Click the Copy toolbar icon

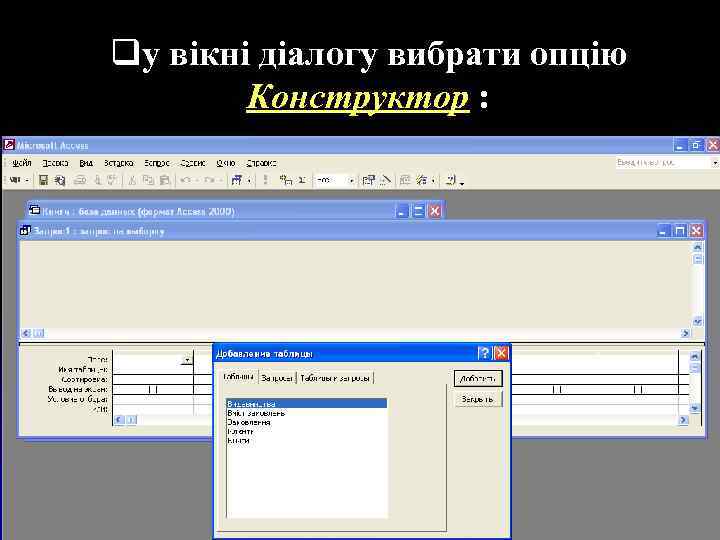pyautogui.click(x=148, y=180)
